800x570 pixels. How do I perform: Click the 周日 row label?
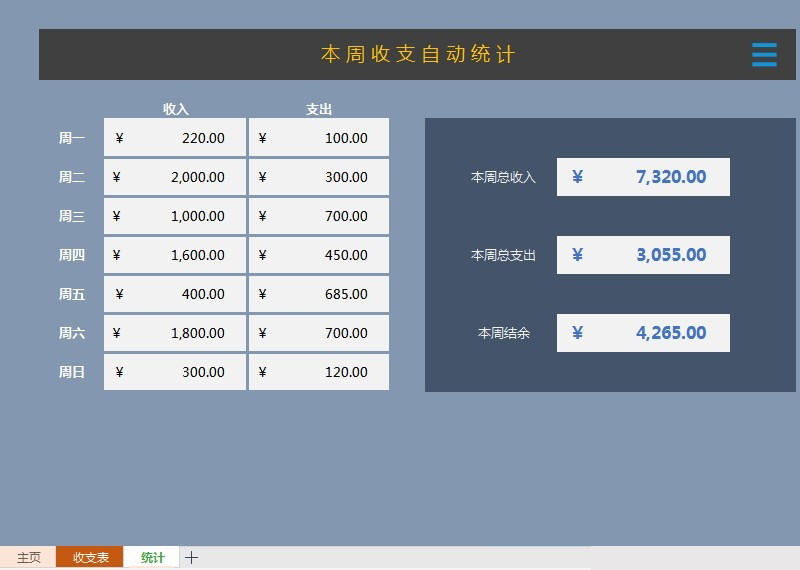(72, 372)
